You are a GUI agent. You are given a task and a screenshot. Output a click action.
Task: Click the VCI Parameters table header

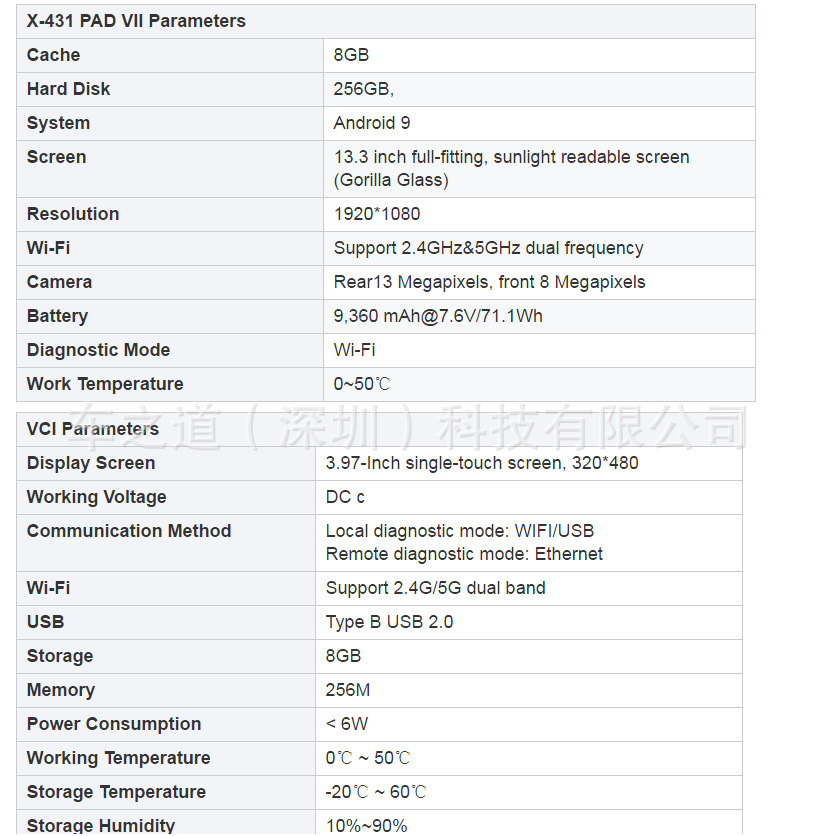coord(93,429)
